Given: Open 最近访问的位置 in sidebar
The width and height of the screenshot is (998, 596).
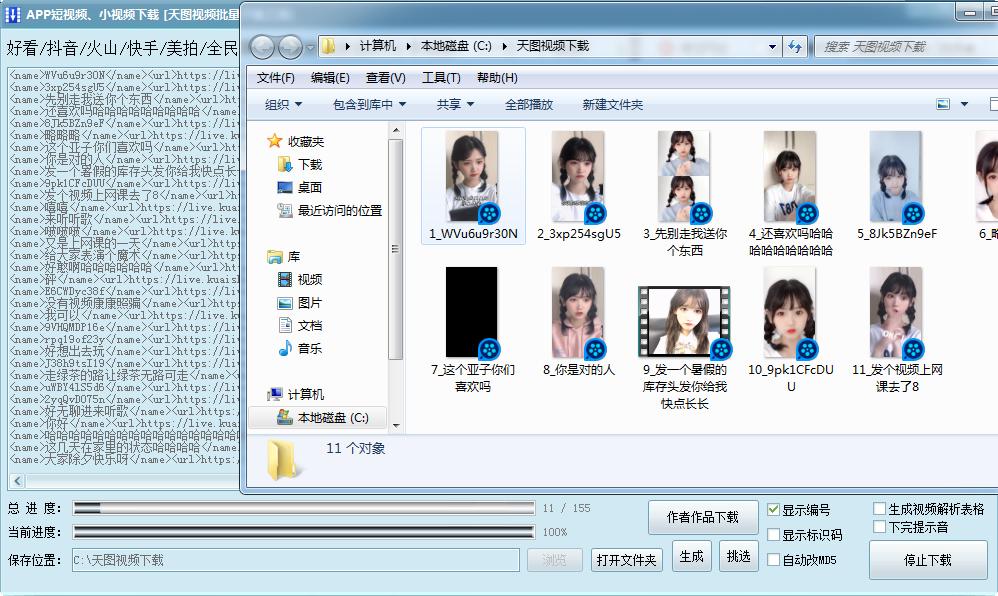Looking at the screenshot, I should pyautogui.click(x=330, y=210).
